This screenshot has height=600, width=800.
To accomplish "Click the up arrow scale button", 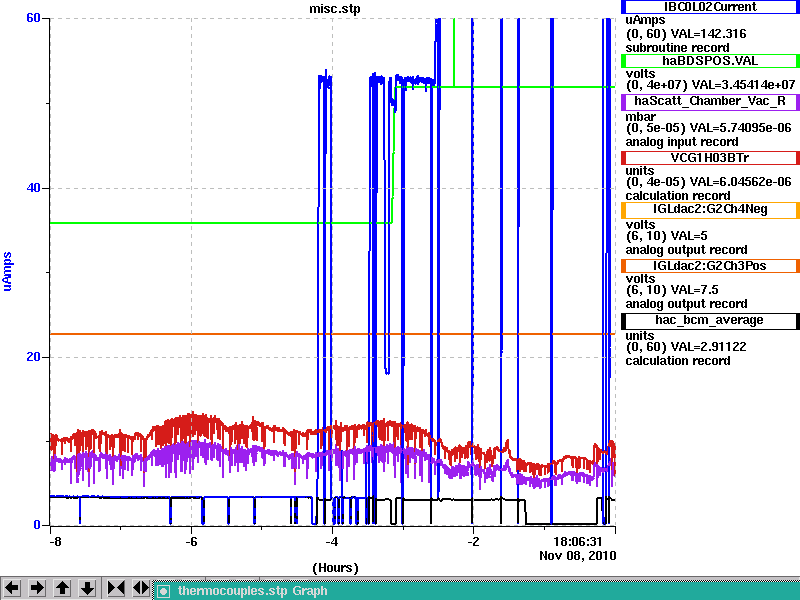I will click(x=62, y=588).
